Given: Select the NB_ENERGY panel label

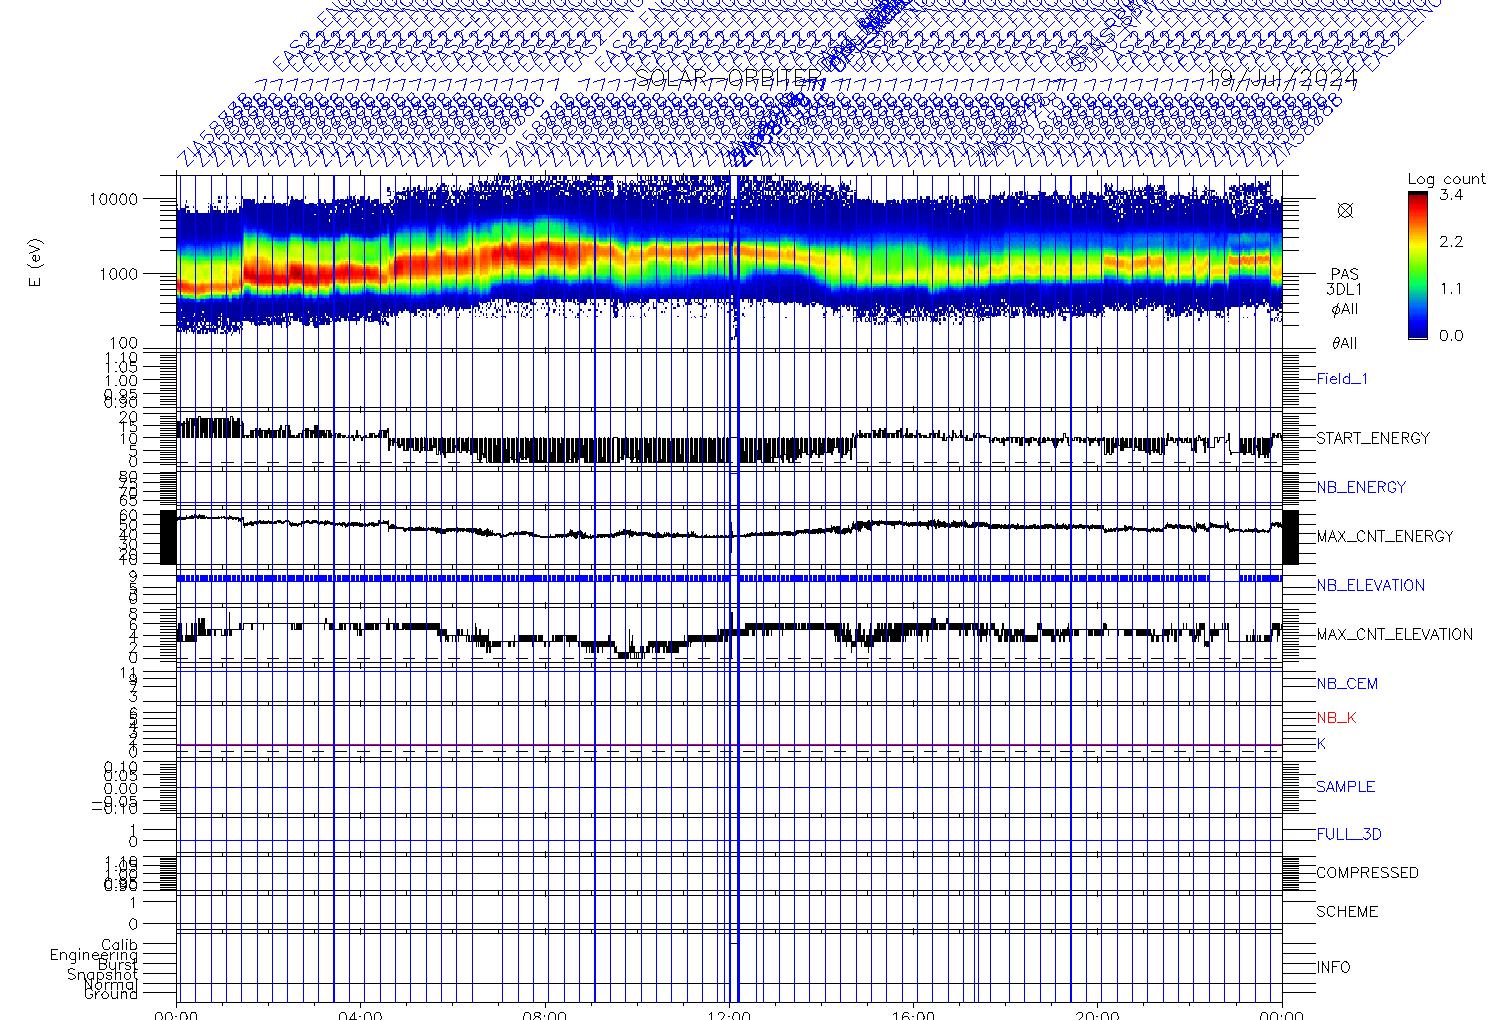Looking at the screenshot, I should click(x=1361, y=487).
